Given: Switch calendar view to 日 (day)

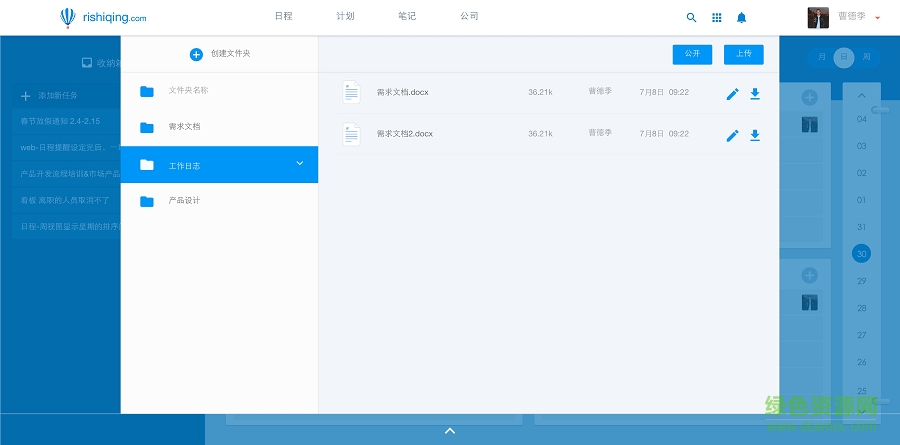Looking at the screenshot, I should pyautogui.click(x=845, y=57).
